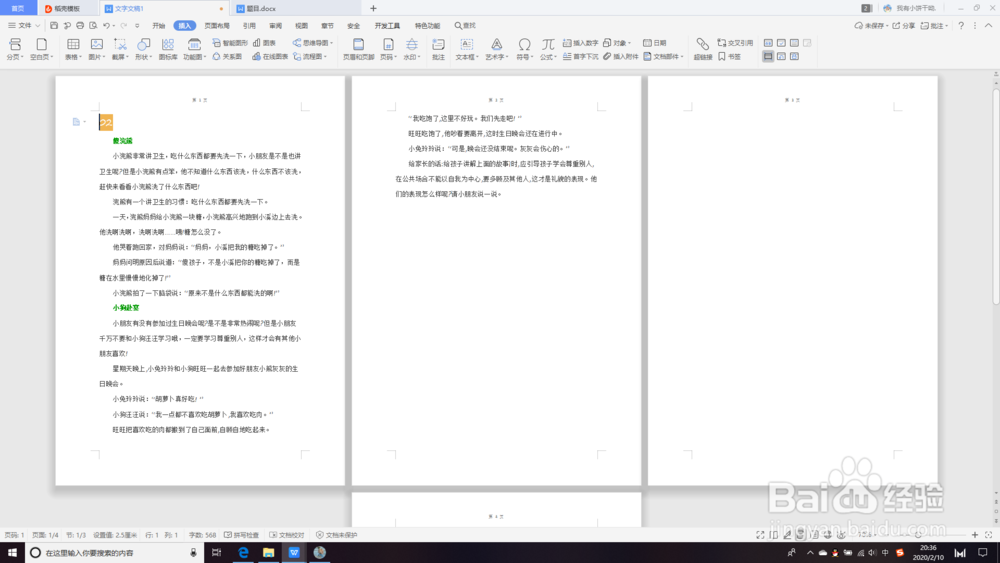Click the Print Preview icon
Image resolution: width=1000 pixels, height=563 pixels.
(x=93, y=26)
